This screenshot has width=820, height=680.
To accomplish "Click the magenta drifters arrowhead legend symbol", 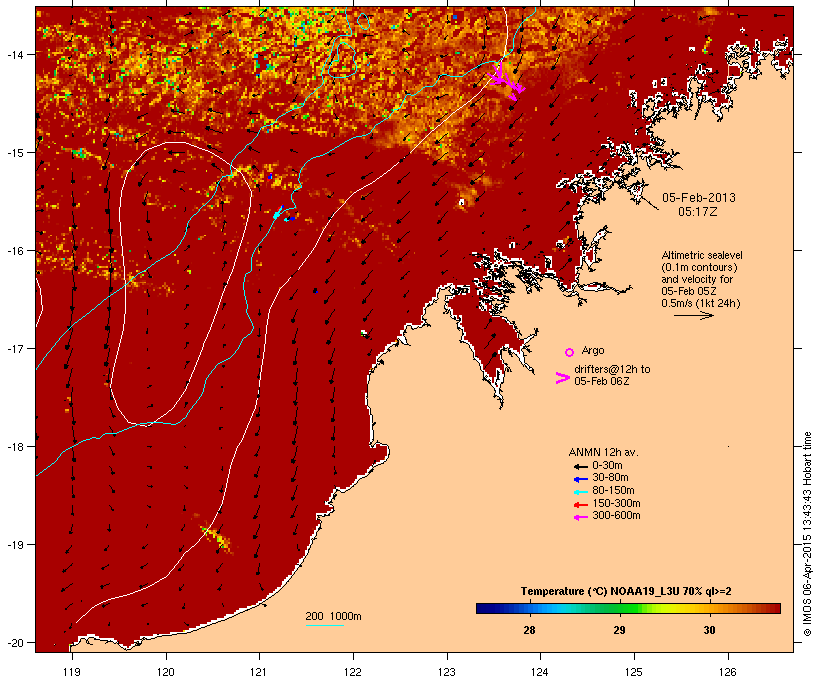I will [x=563, y=378].
